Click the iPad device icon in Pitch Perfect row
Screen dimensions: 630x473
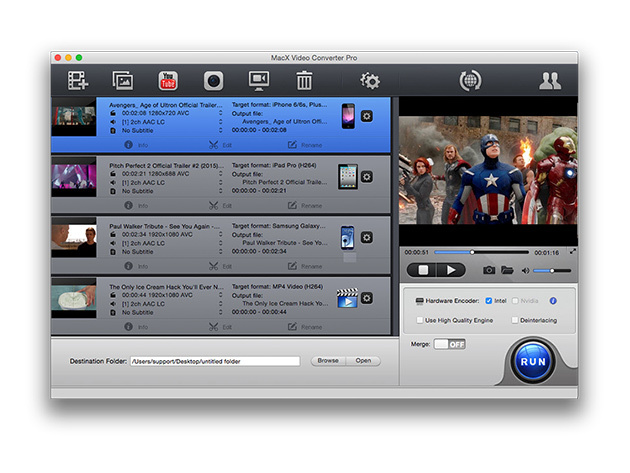click(x=348, y=177)
